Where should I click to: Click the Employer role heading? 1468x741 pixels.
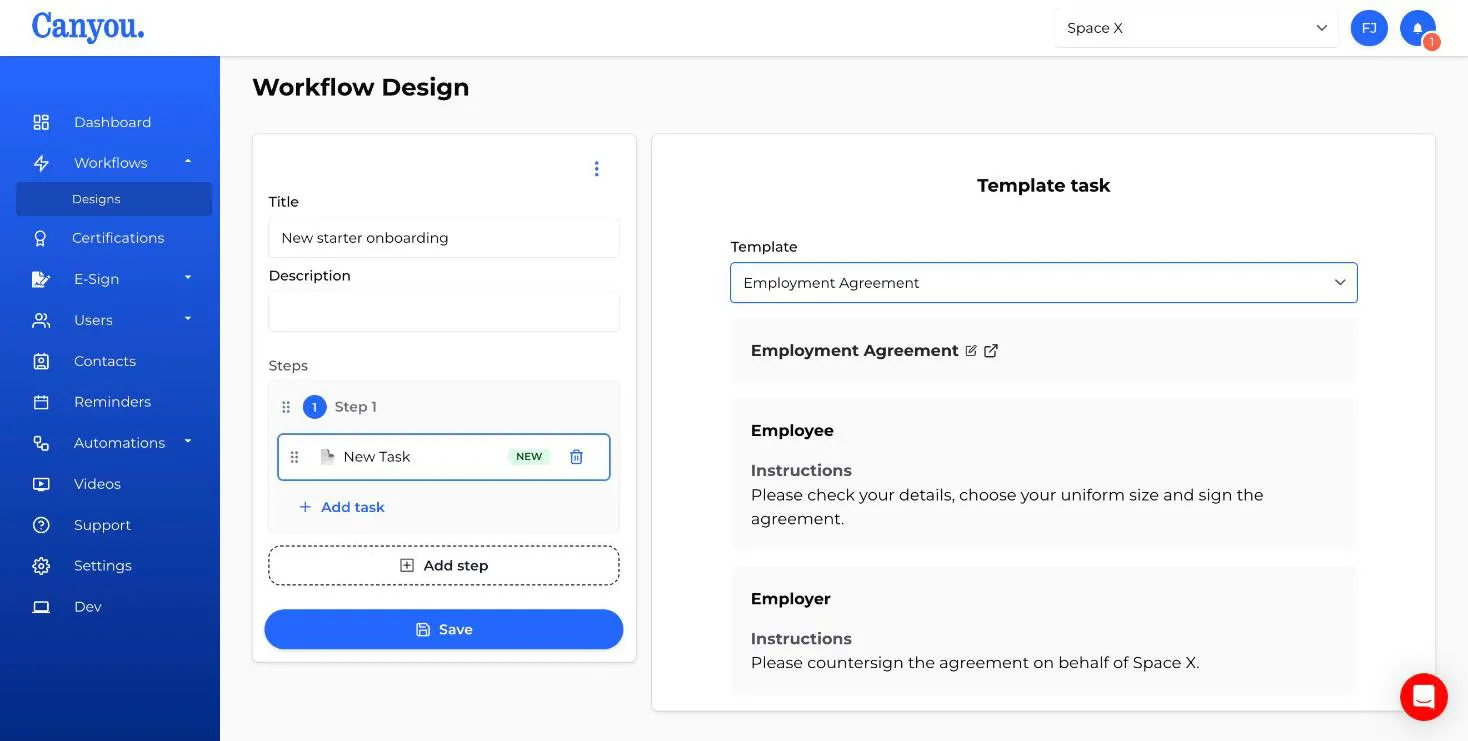pos(791,599)
